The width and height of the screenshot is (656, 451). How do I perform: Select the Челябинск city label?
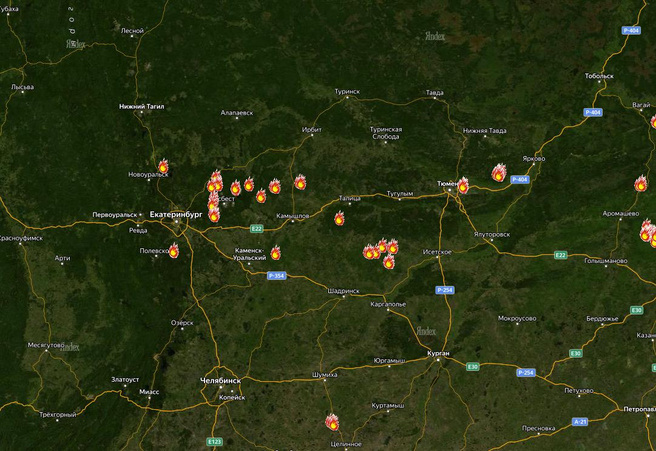[220, 381]
